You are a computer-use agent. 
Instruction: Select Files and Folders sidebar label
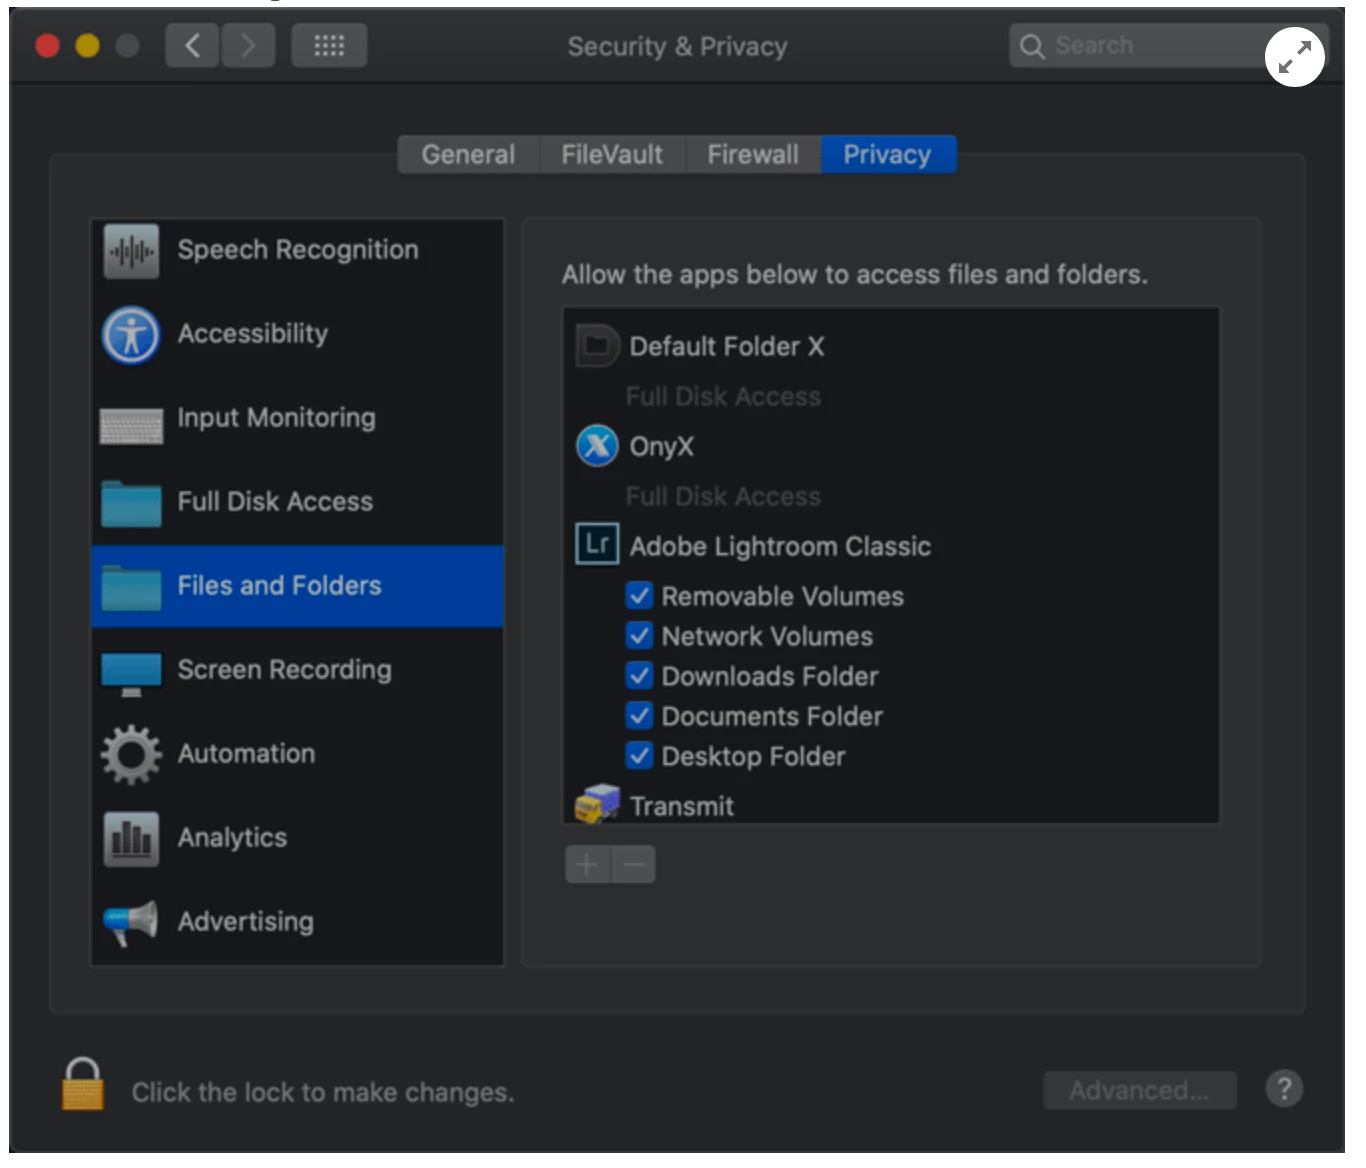(x=279, y=586)
